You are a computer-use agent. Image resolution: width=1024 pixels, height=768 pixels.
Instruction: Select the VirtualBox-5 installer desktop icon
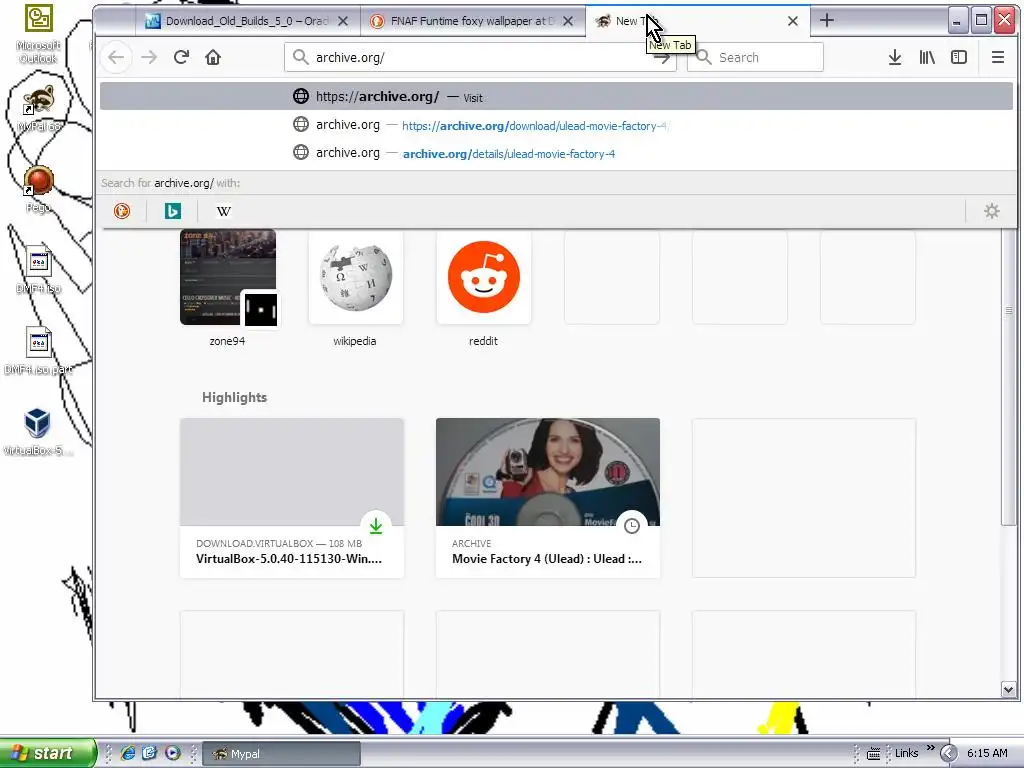coord(38,432)
